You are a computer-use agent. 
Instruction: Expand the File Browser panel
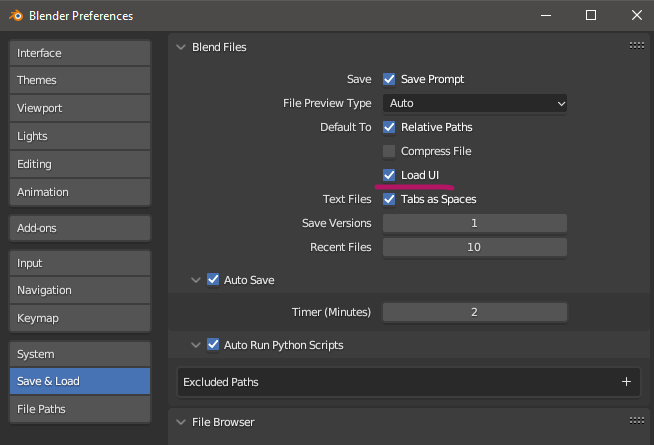(181, 422)
